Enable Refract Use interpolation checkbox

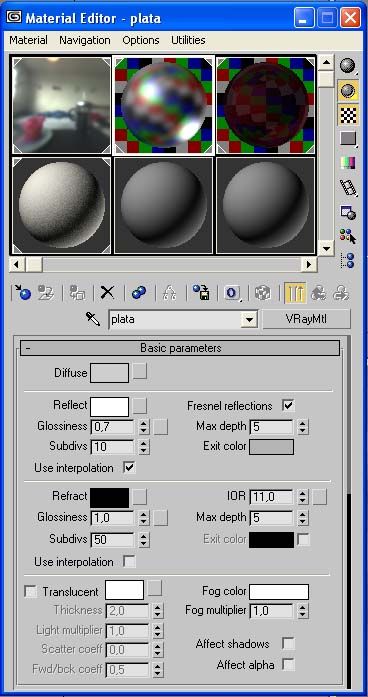click(129, 562)
